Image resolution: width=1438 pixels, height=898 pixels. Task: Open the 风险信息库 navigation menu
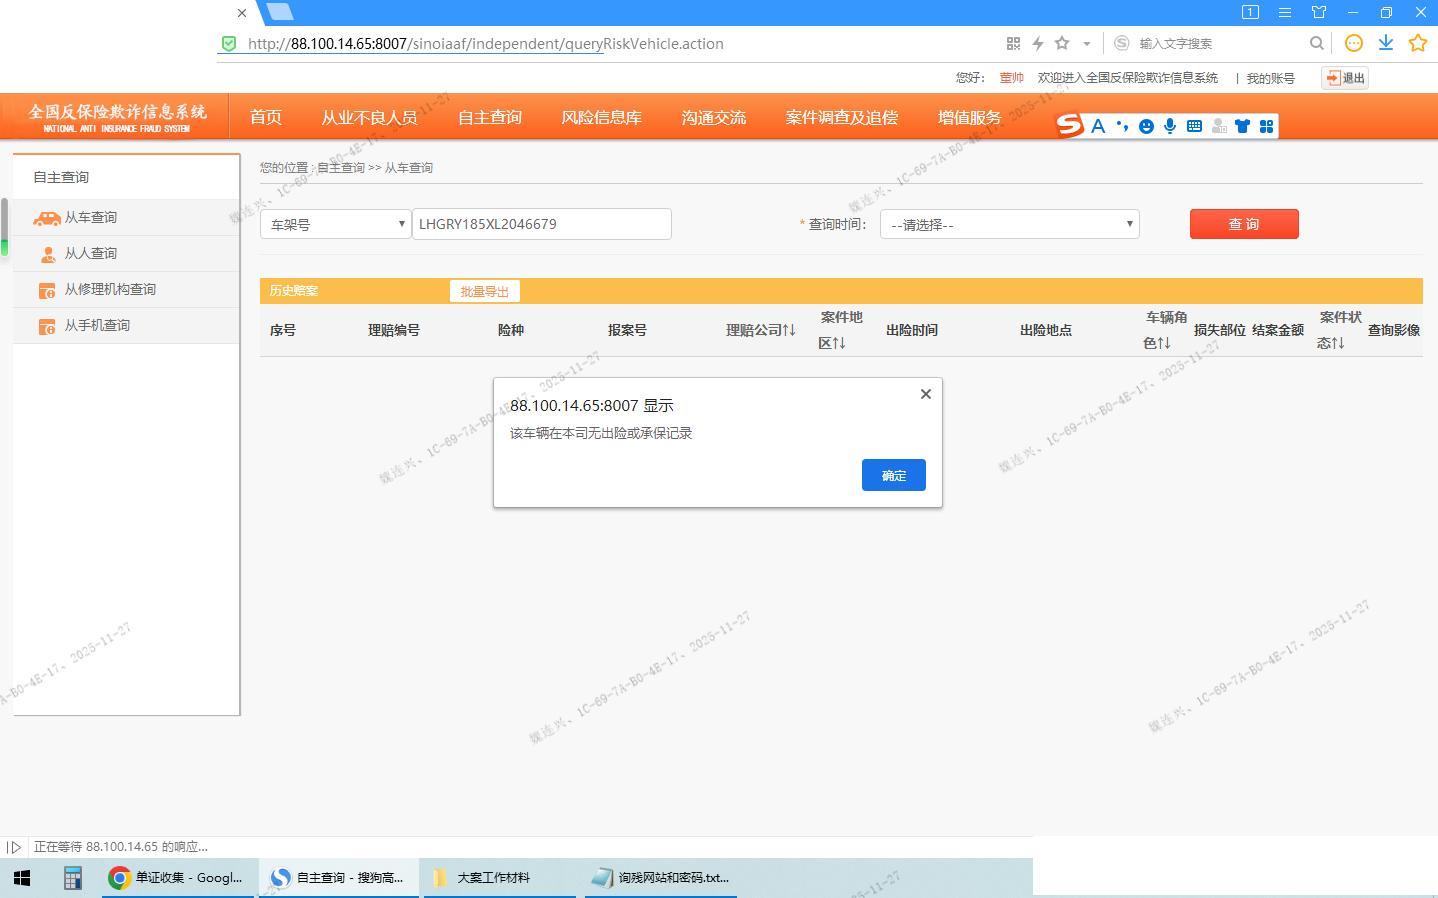click(x=601, y=117)
